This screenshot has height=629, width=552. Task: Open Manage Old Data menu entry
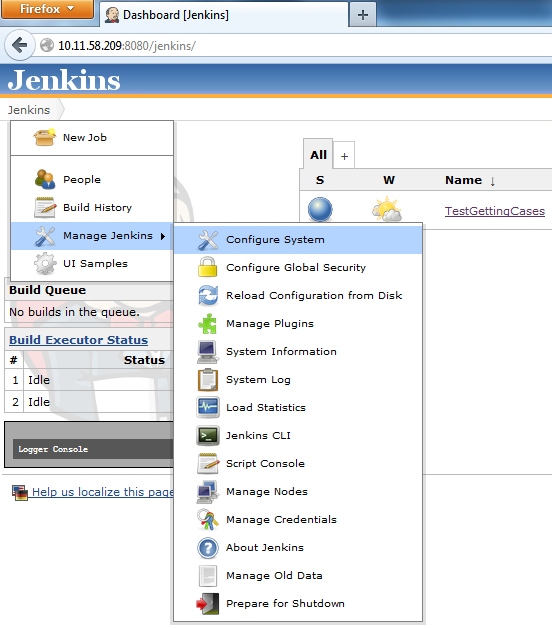tap(298, 576)
